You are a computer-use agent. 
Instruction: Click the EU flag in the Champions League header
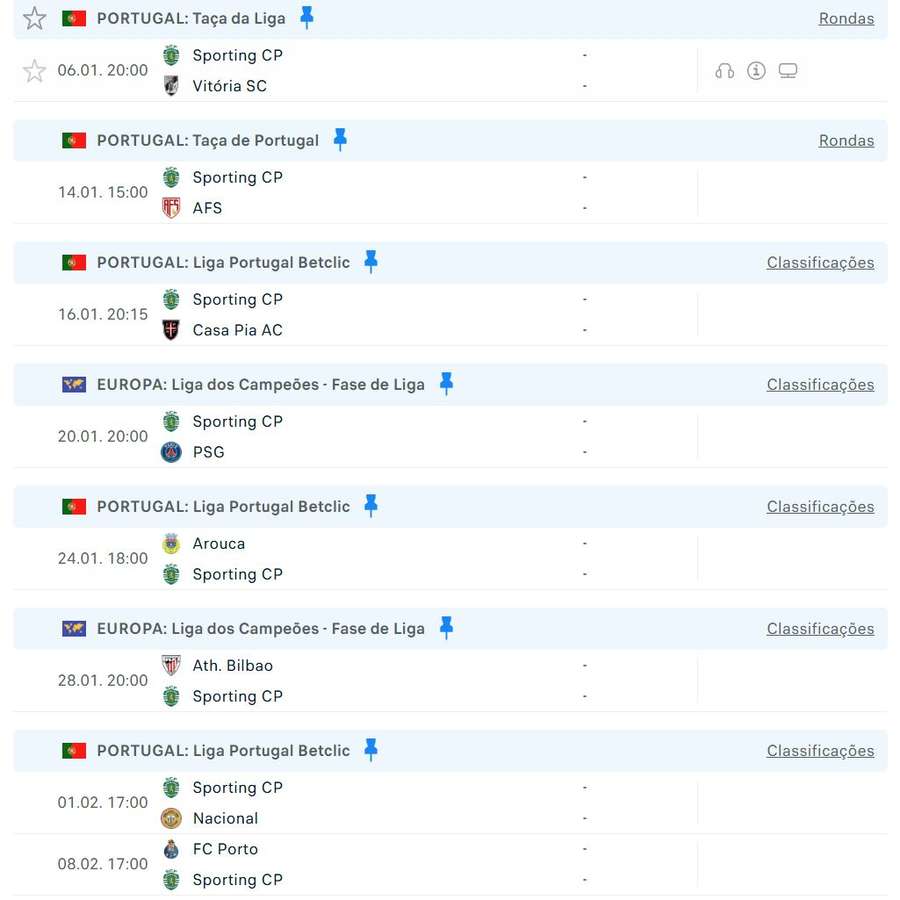[x=74, y=384]
